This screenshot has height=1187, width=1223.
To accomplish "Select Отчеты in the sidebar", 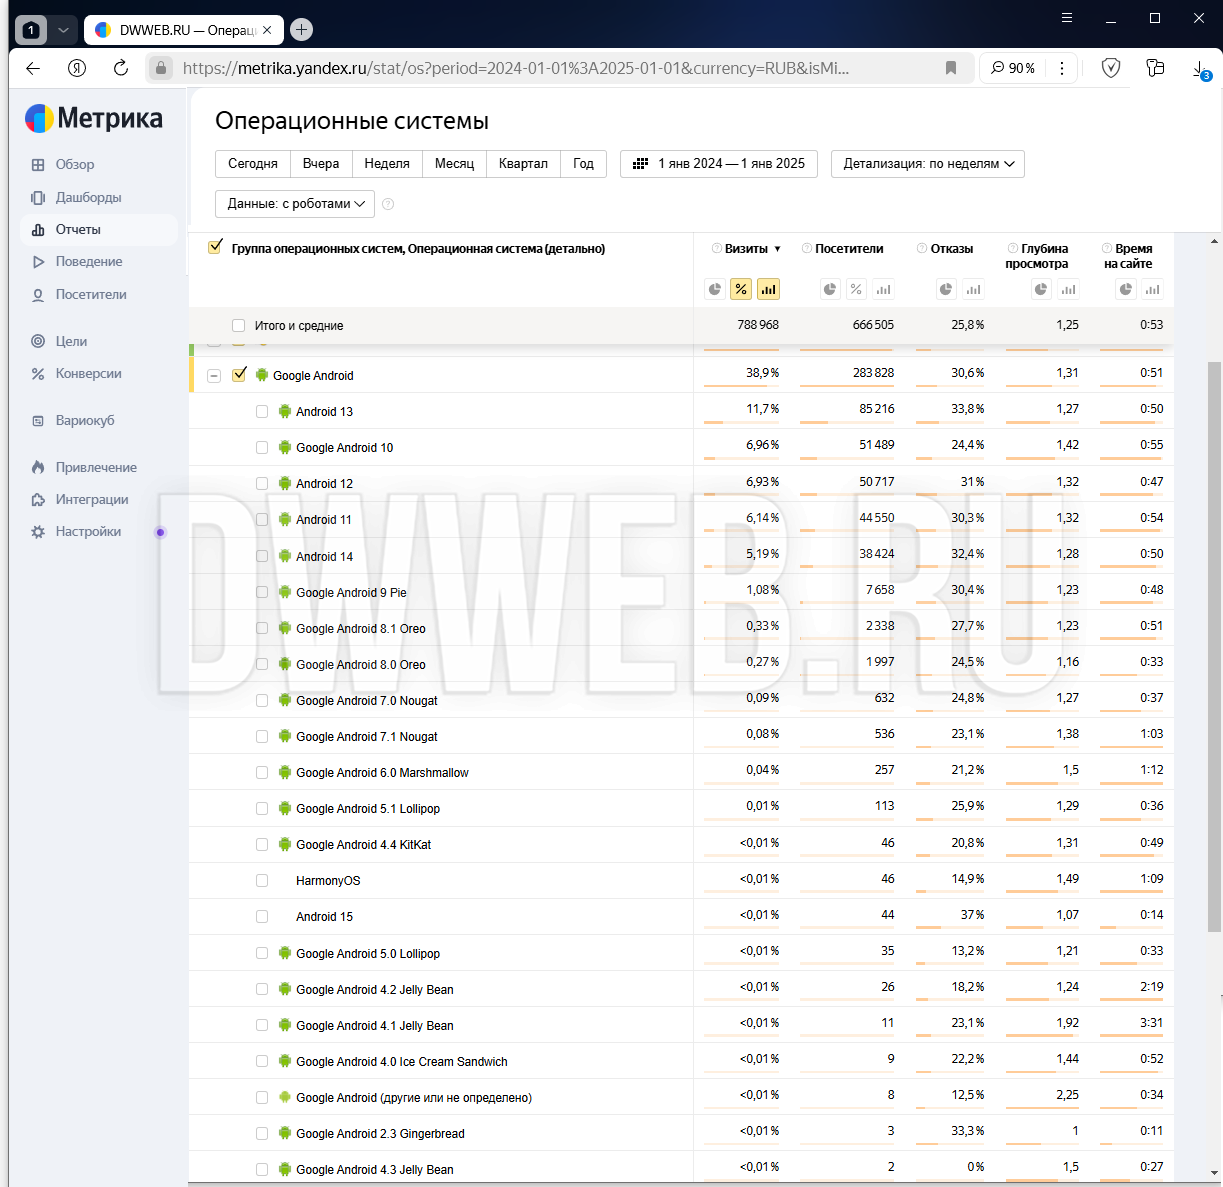I will [98, 229].
